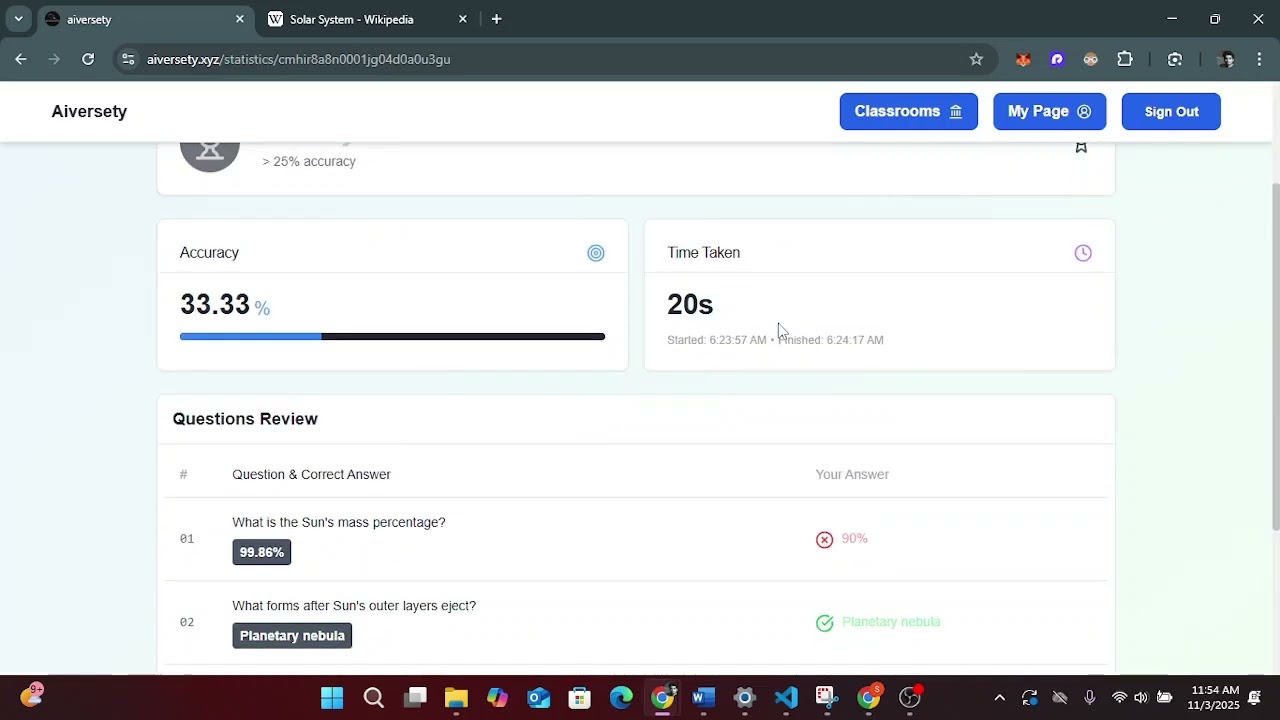This screenshot has height=720, width=1280.
Task: Open Settings gear on taskbar
Action: pyautogui.click(x=745, y=697)
